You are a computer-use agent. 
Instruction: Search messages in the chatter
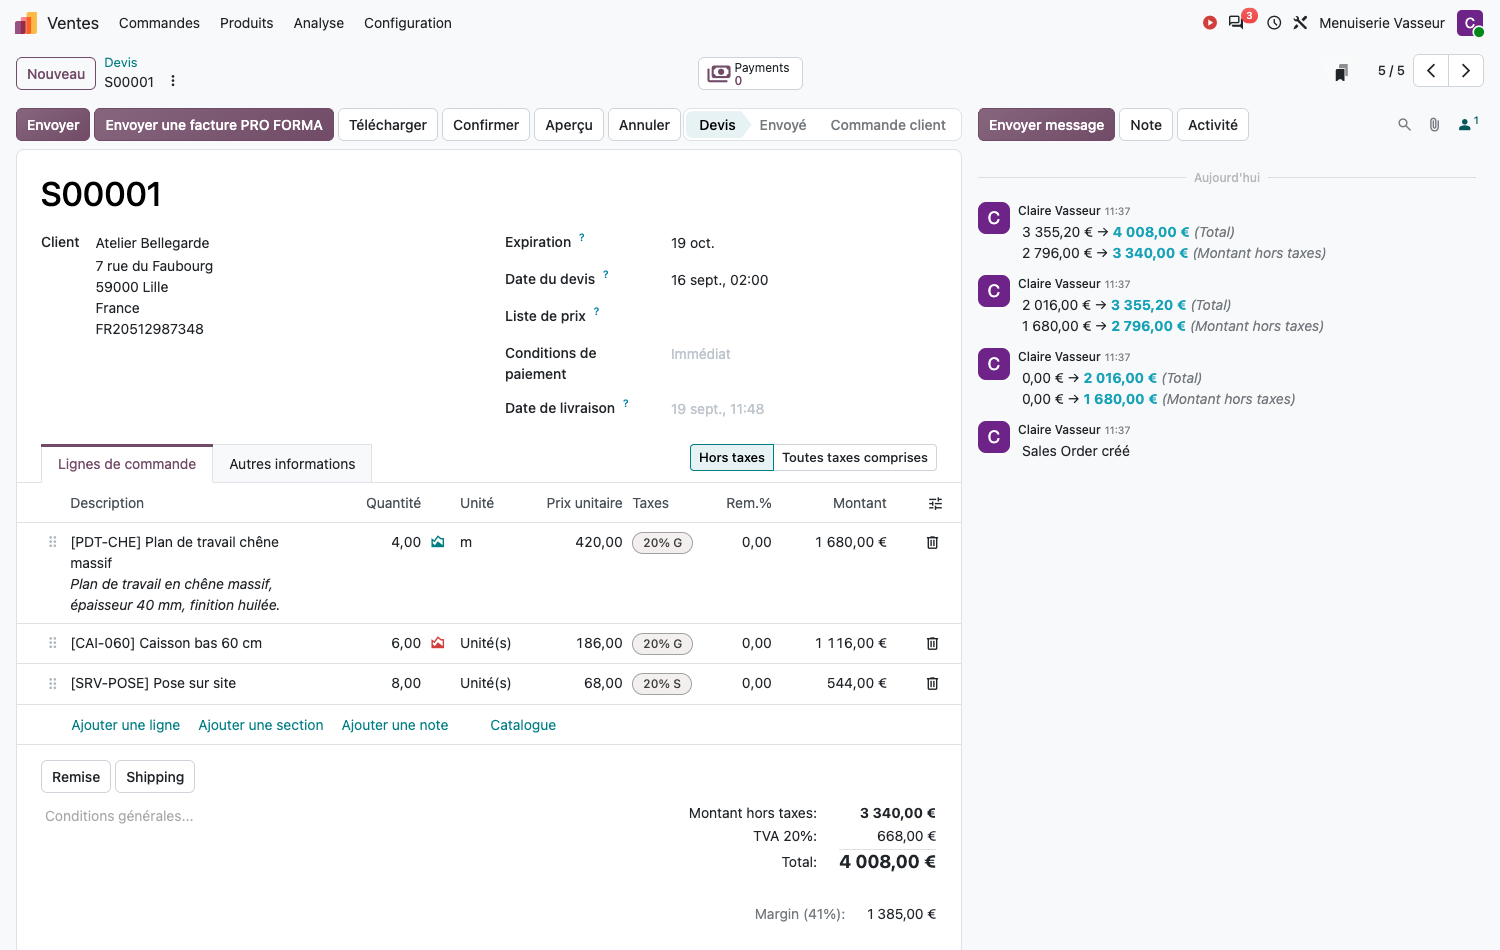[x=1404, y=125]
